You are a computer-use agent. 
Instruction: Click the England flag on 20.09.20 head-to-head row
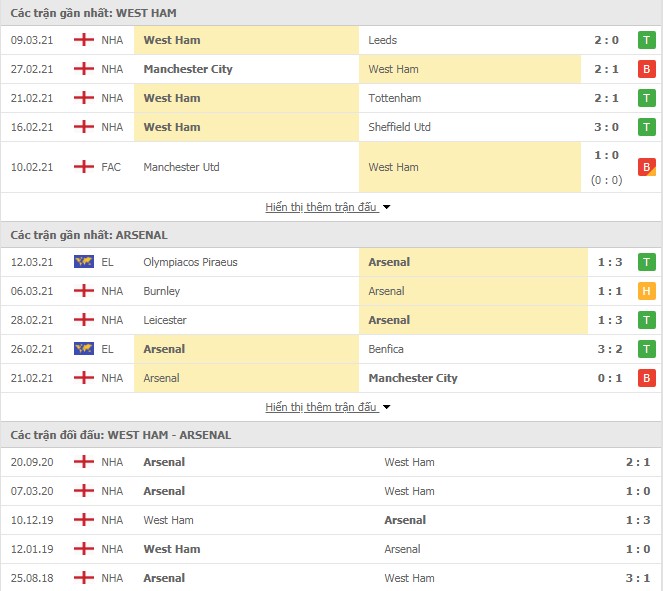pos(84,462)
